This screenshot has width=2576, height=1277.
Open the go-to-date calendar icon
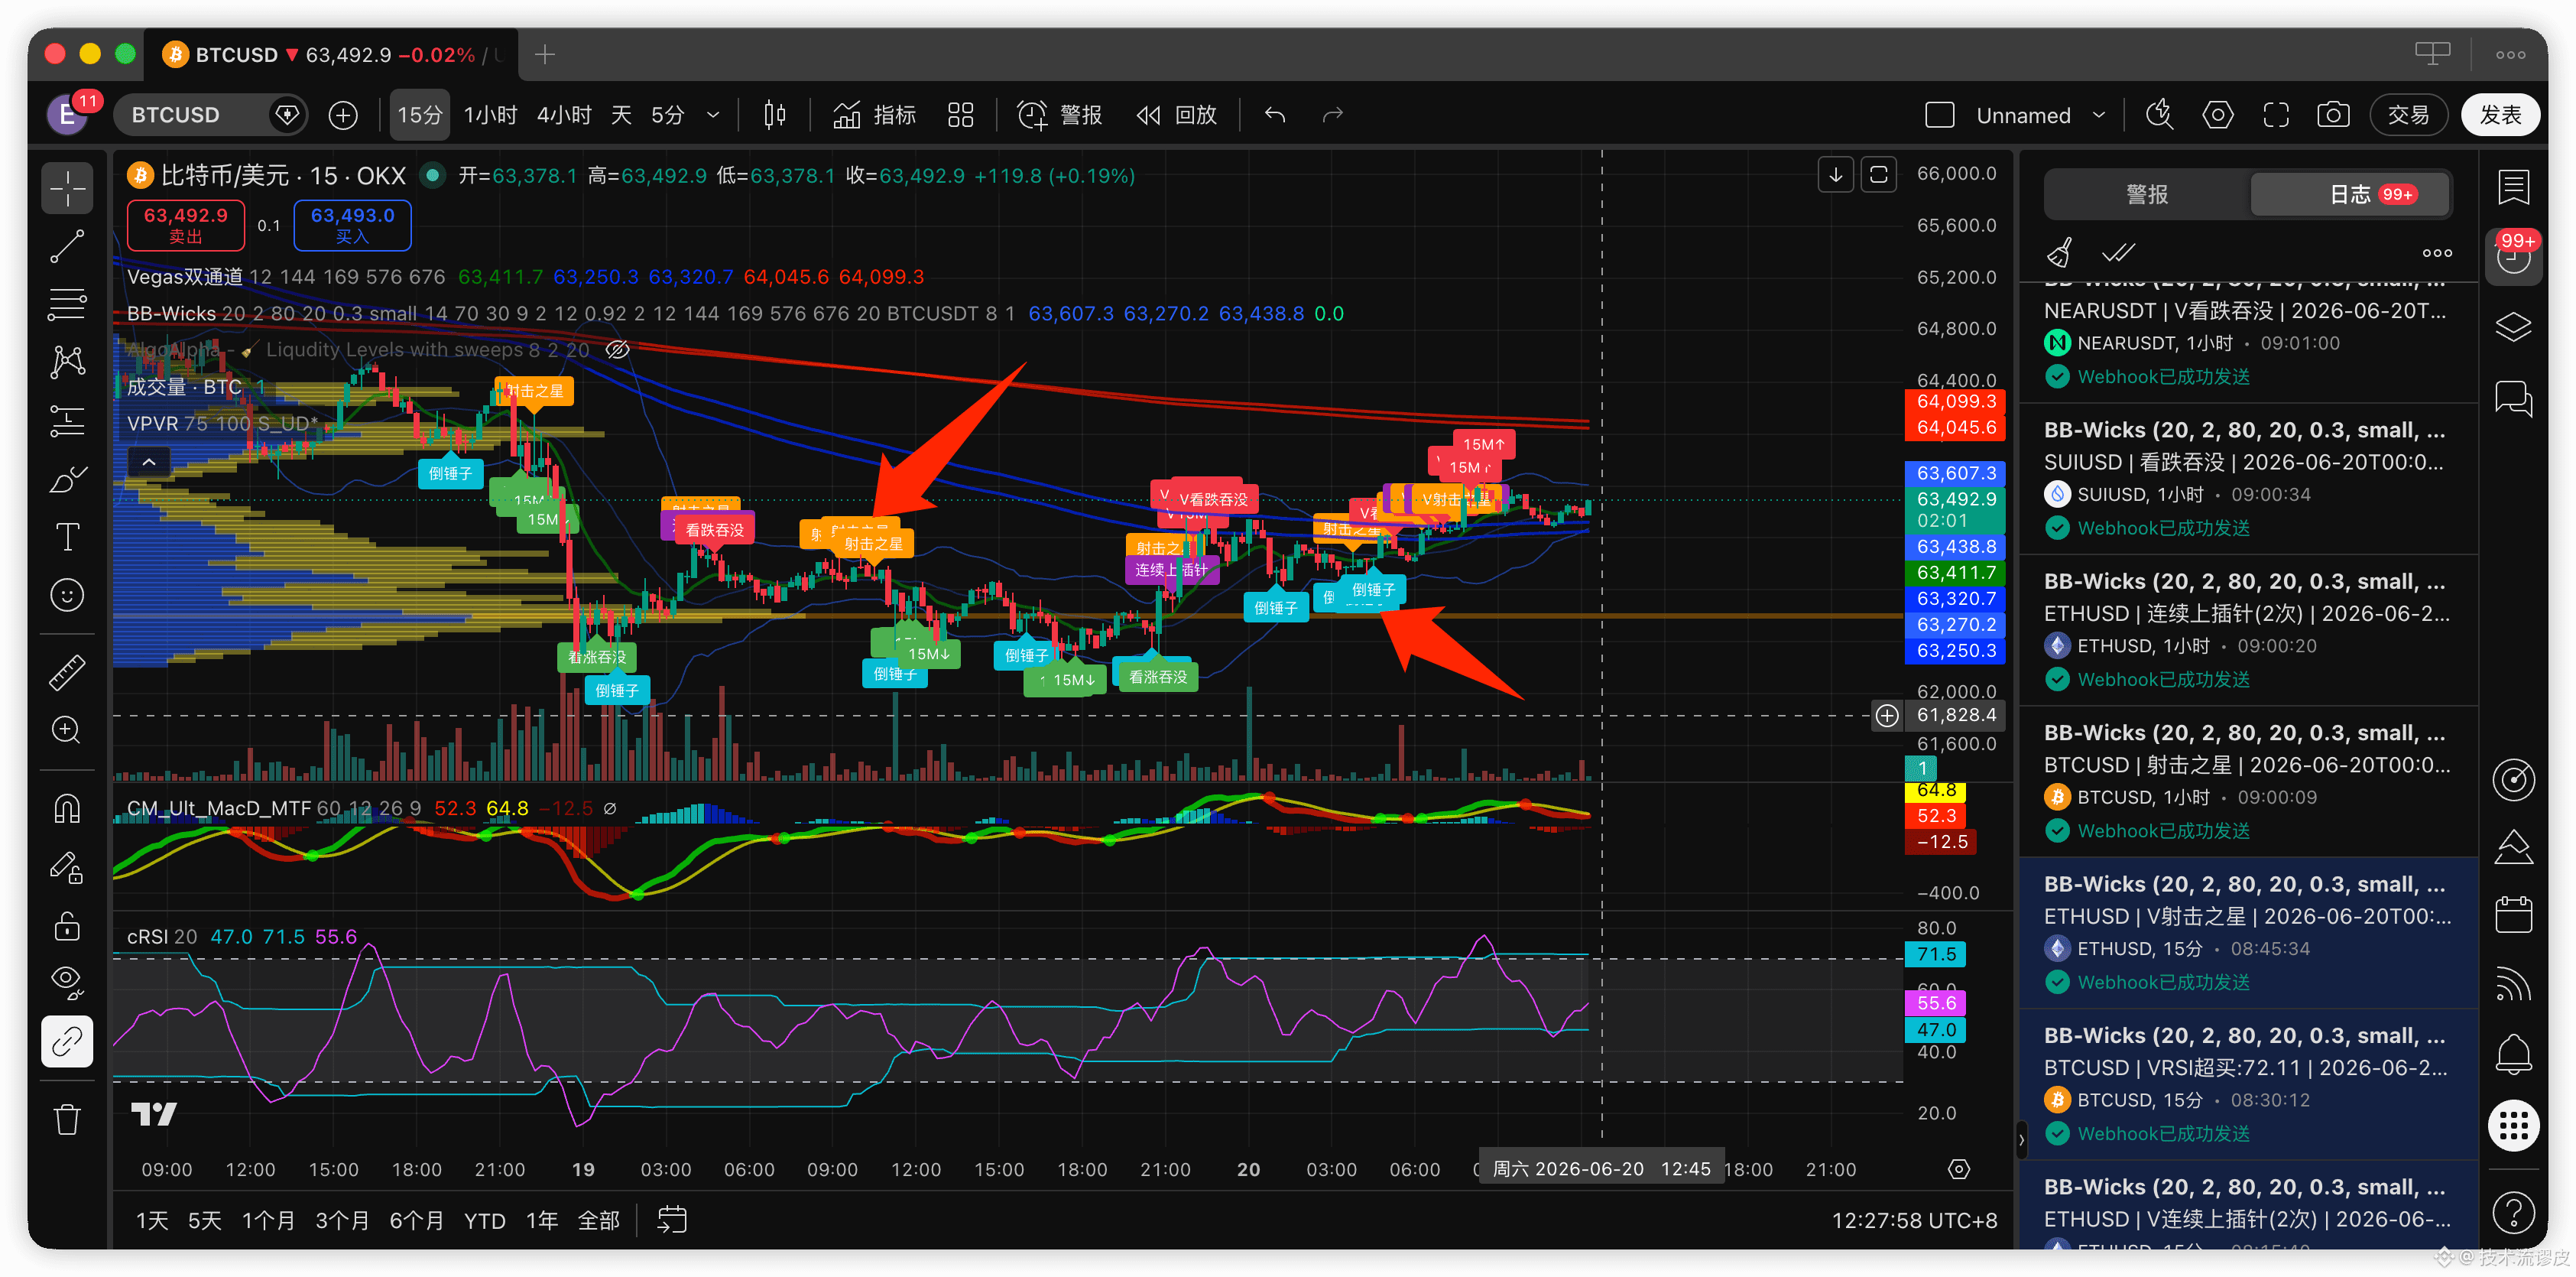point(672,1220)
